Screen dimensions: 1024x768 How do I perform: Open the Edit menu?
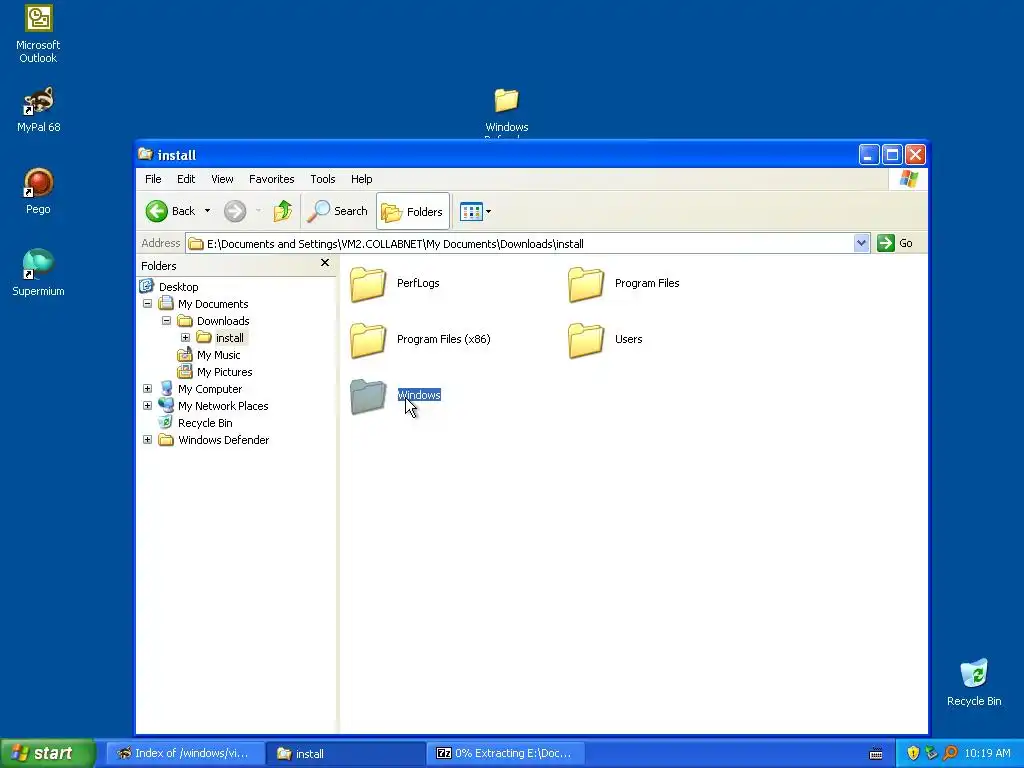coord(186,179)
